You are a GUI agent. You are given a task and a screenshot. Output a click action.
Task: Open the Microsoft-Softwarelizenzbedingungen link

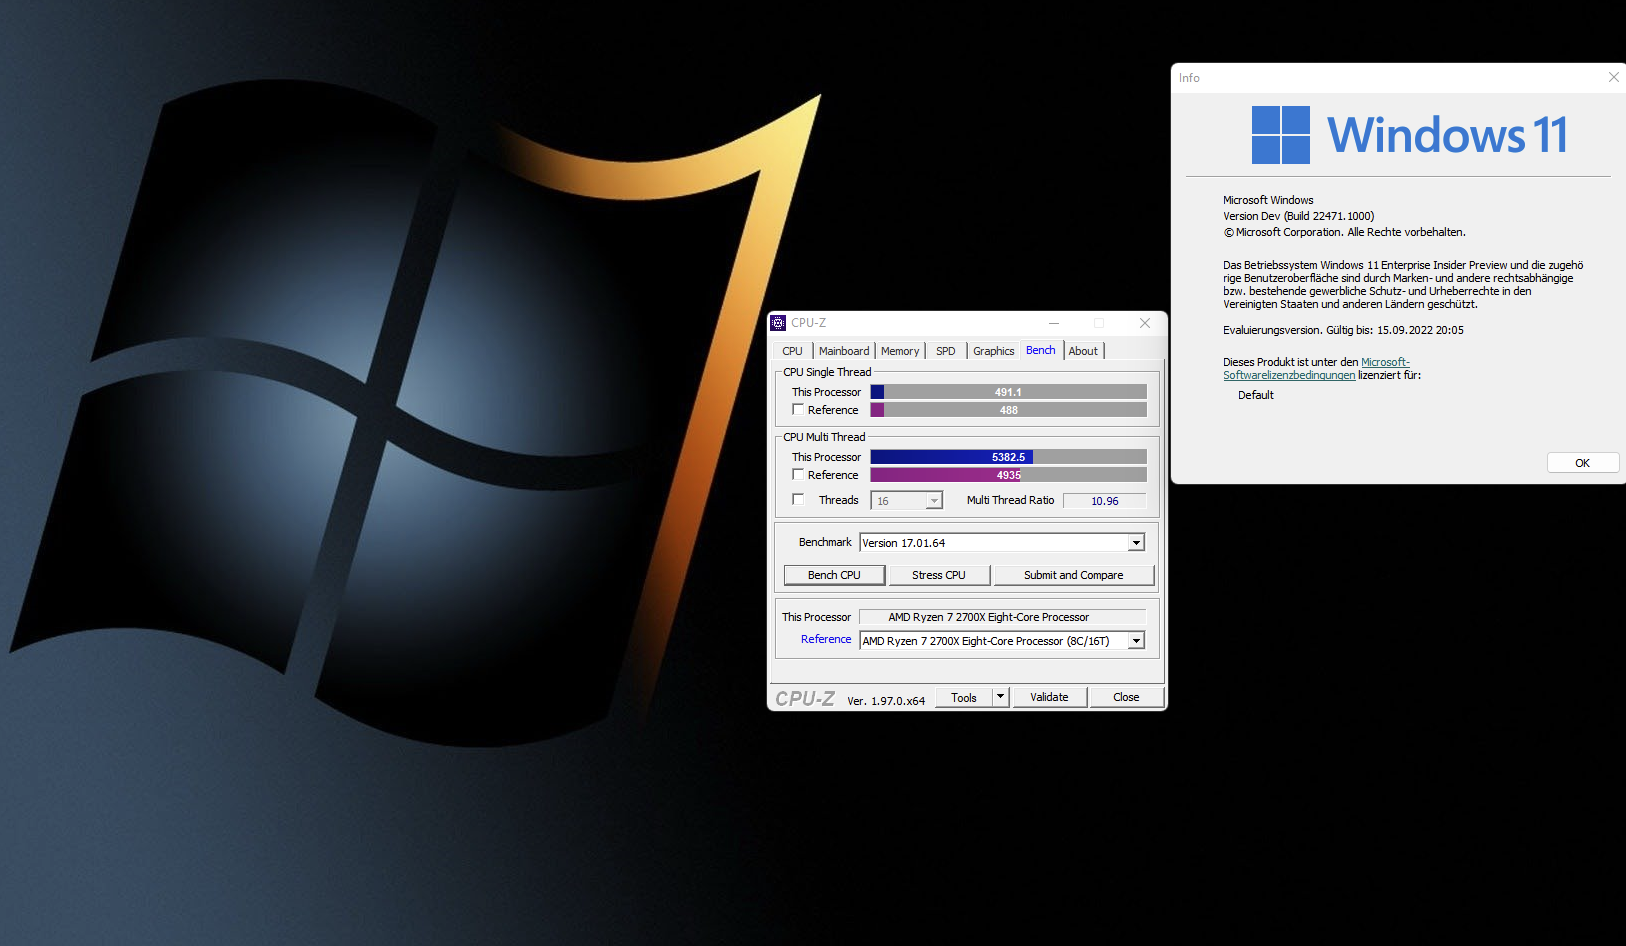point(1316,369)
